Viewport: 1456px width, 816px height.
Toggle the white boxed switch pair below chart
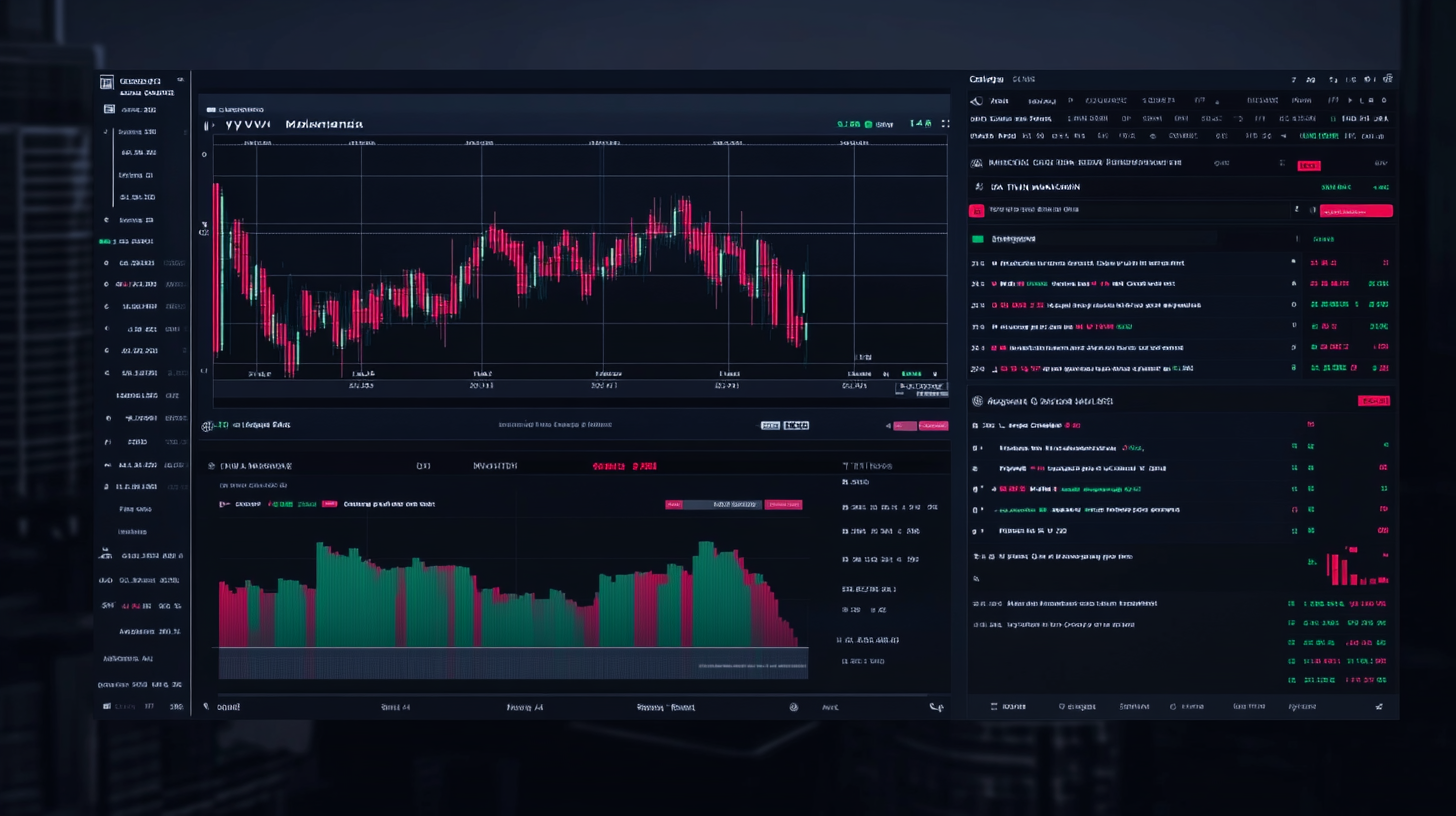784,425
